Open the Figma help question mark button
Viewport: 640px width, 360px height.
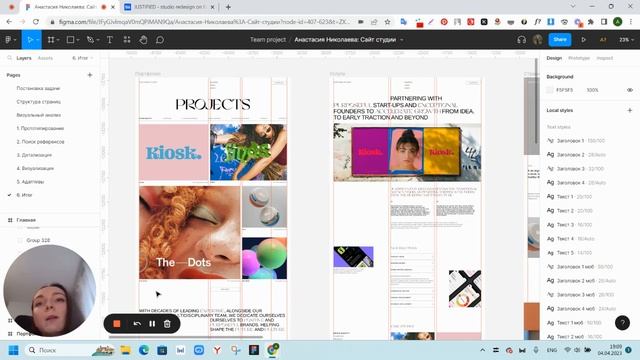click(x=622, y=323)
